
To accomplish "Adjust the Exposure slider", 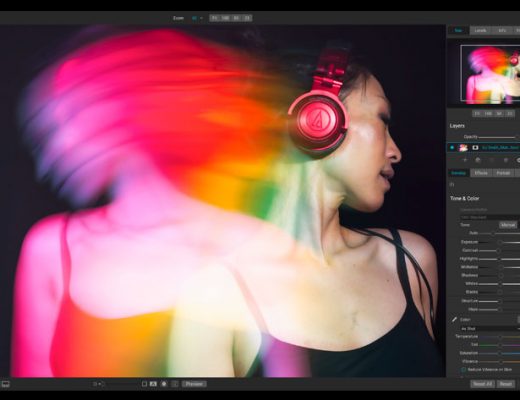I will coord(500,242).
